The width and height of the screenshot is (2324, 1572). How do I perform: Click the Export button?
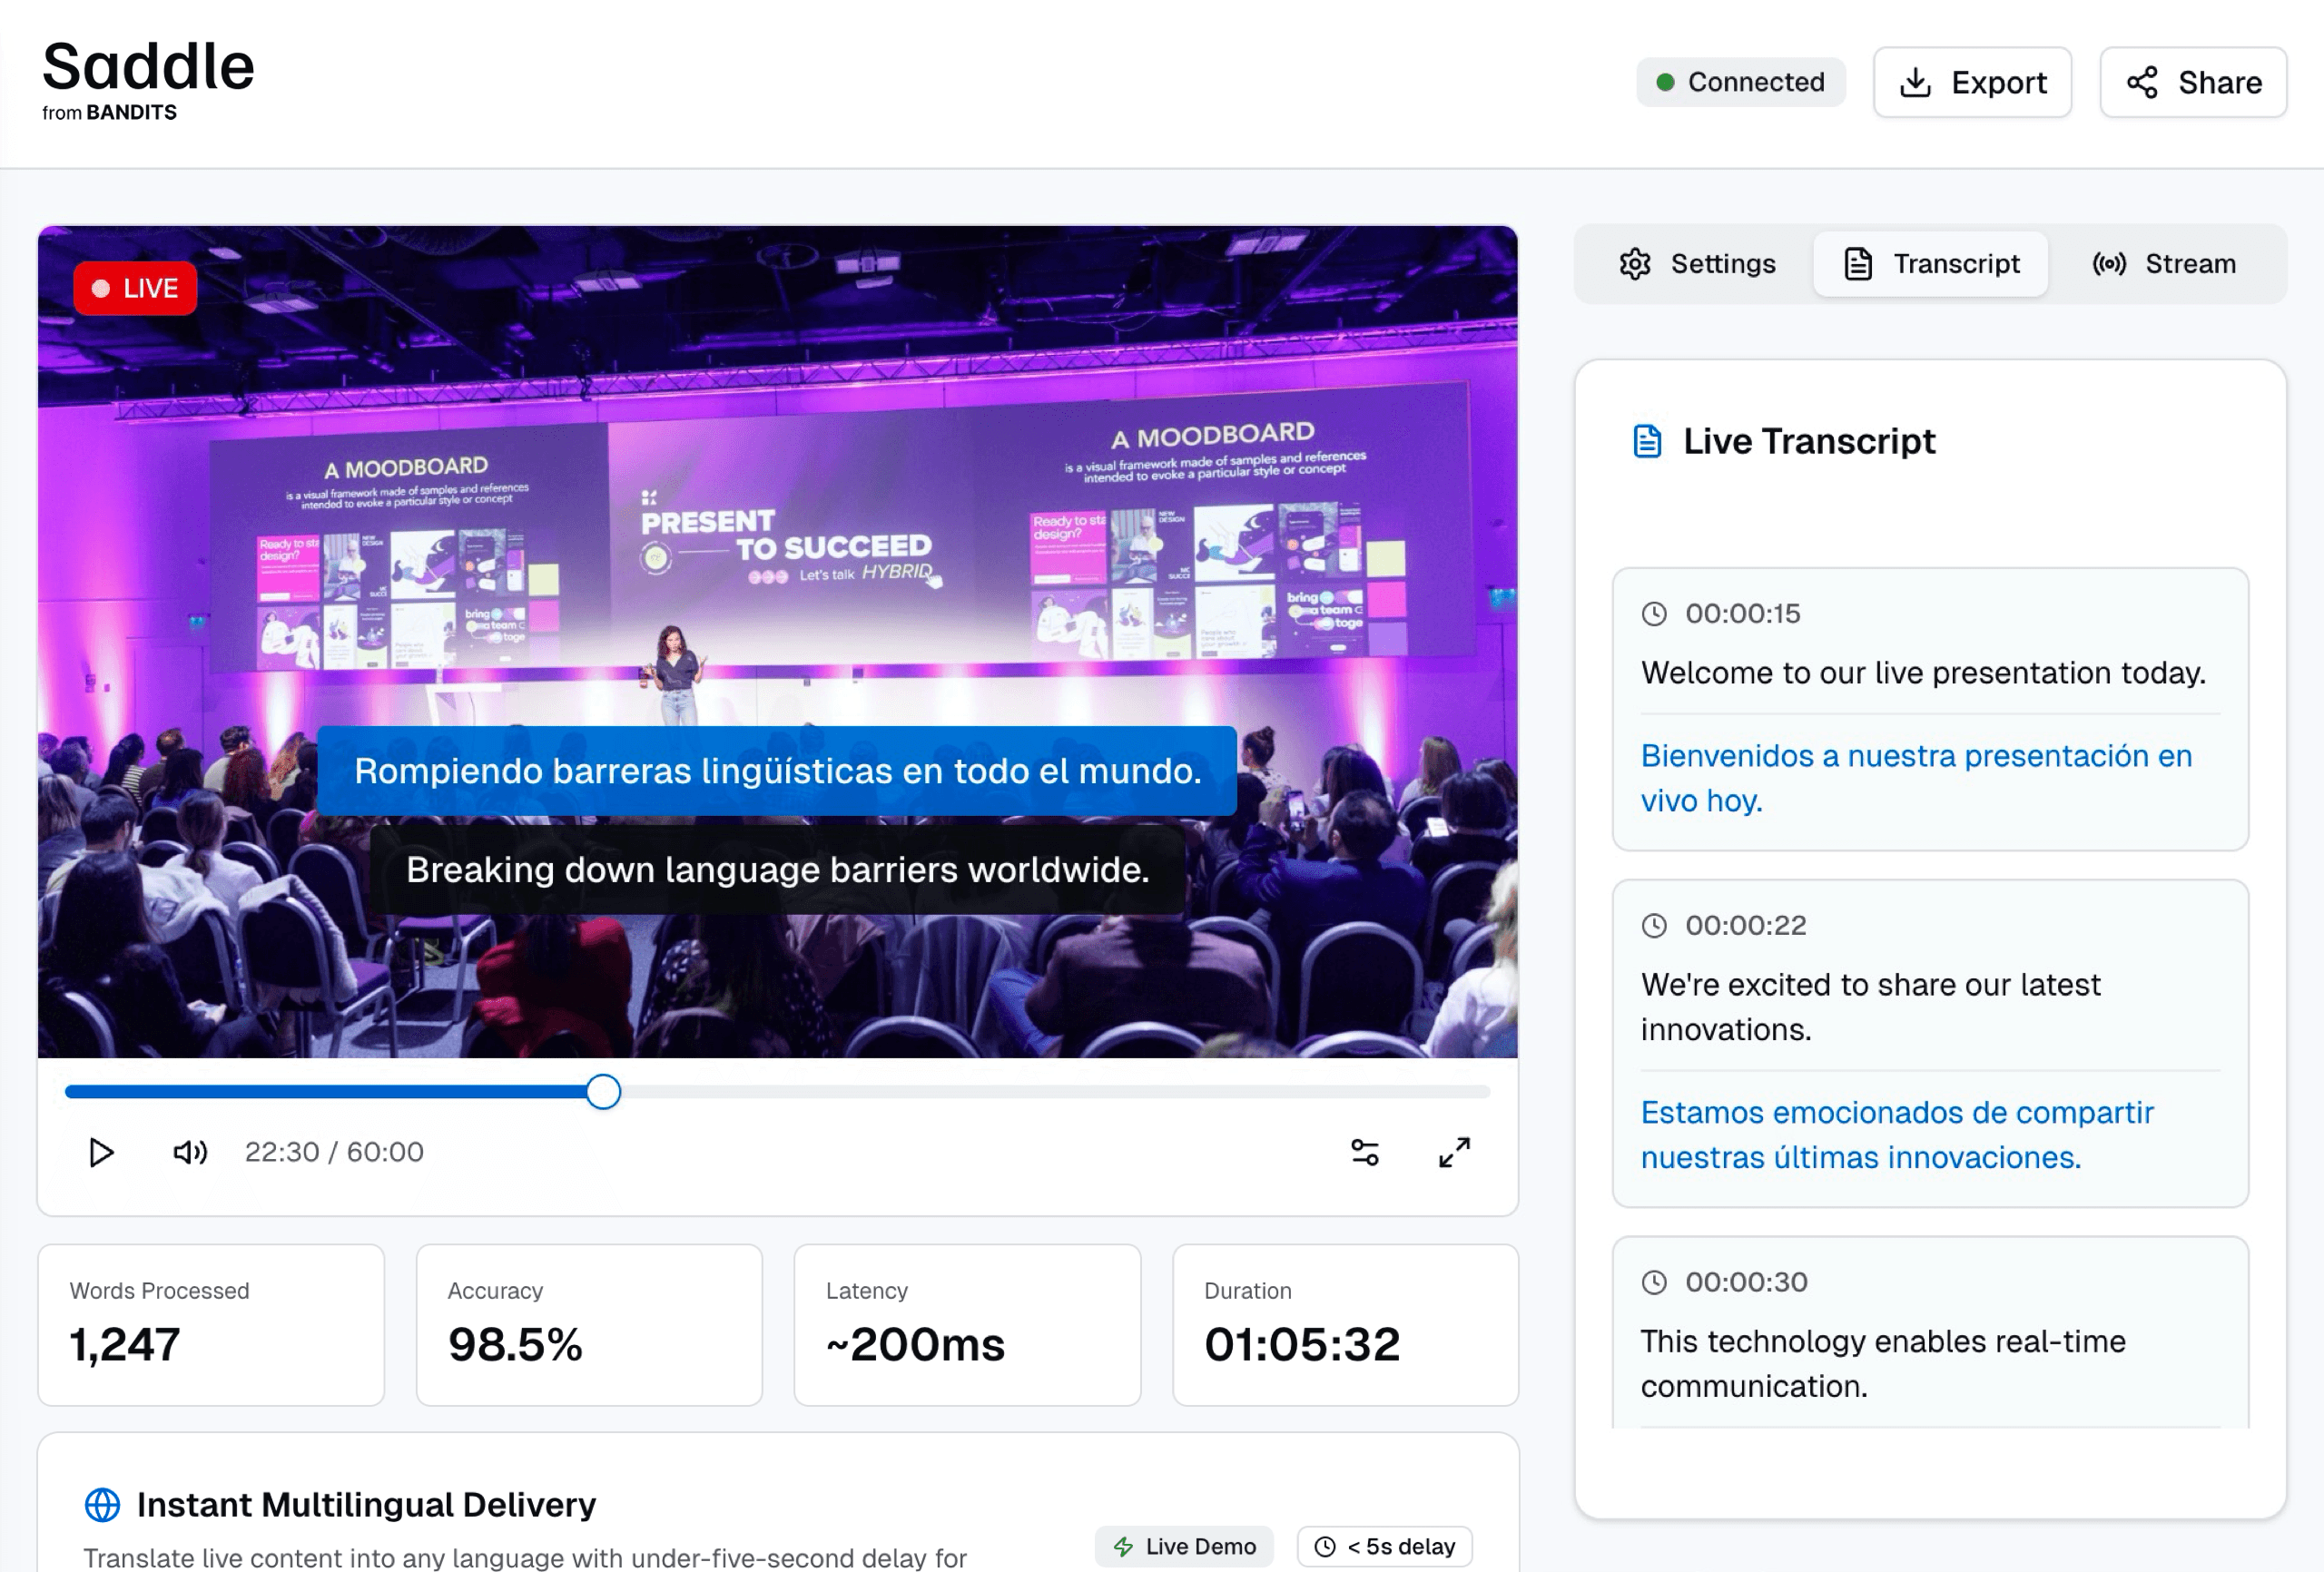pyautogui.click(x=1971, y=82)
